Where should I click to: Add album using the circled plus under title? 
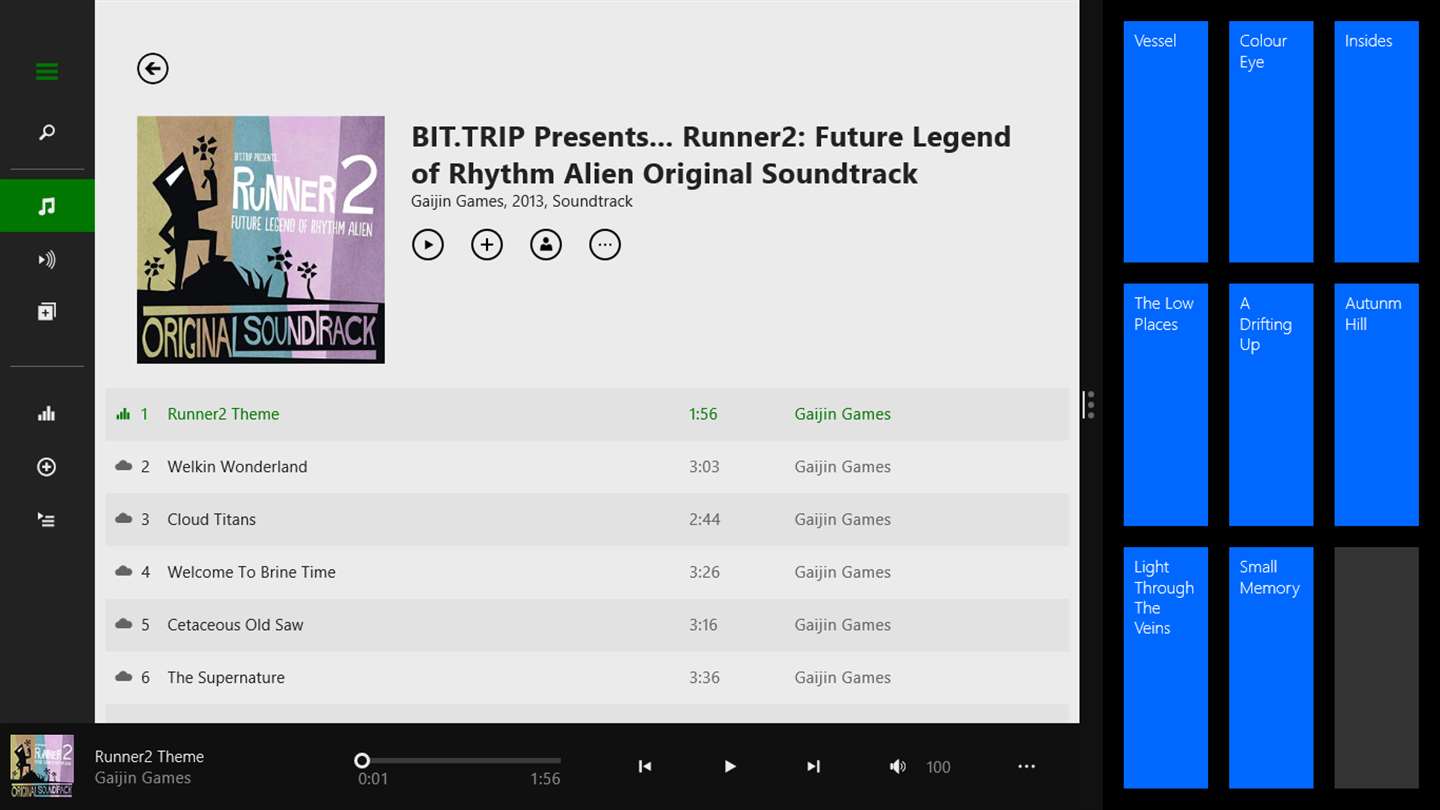[x=487, y=245]
